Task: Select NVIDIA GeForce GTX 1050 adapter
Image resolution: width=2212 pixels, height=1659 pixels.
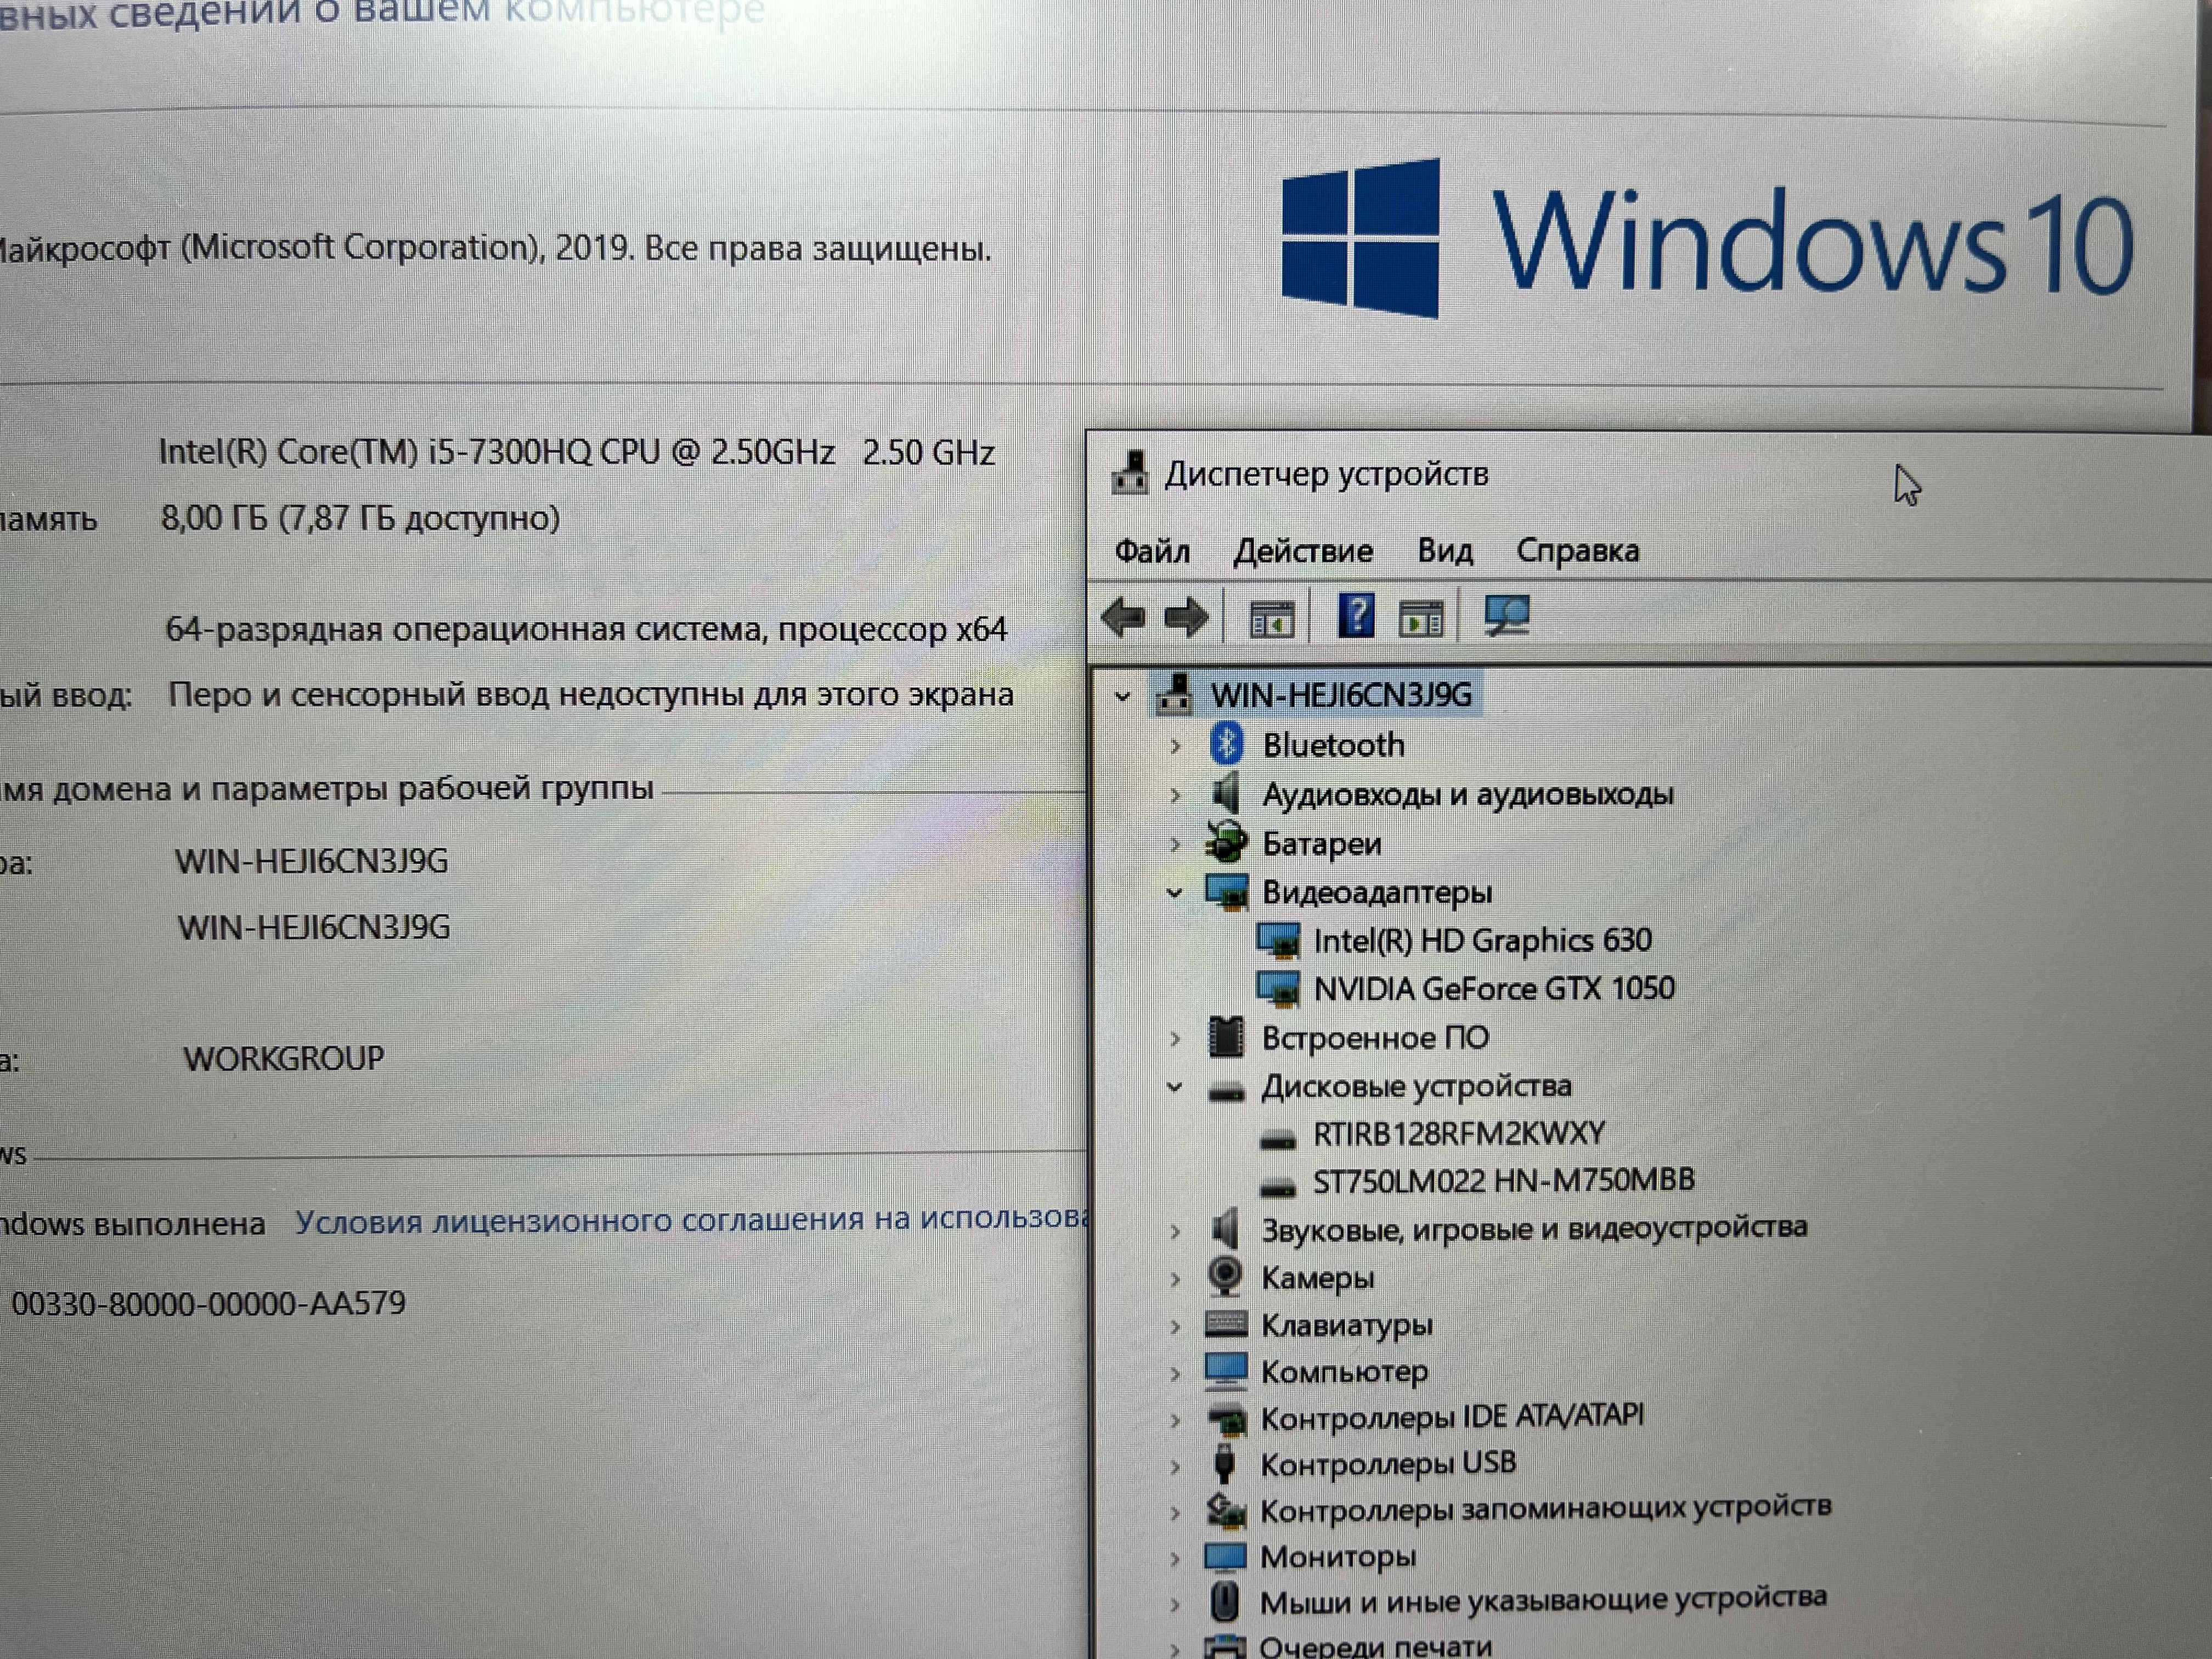Action: [x=1493, y=989]
